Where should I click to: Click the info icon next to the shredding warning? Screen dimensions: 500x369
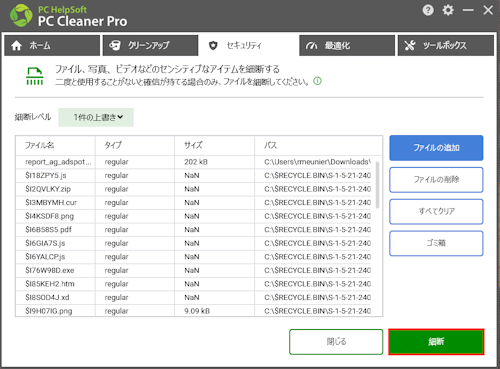coord(318,81)
